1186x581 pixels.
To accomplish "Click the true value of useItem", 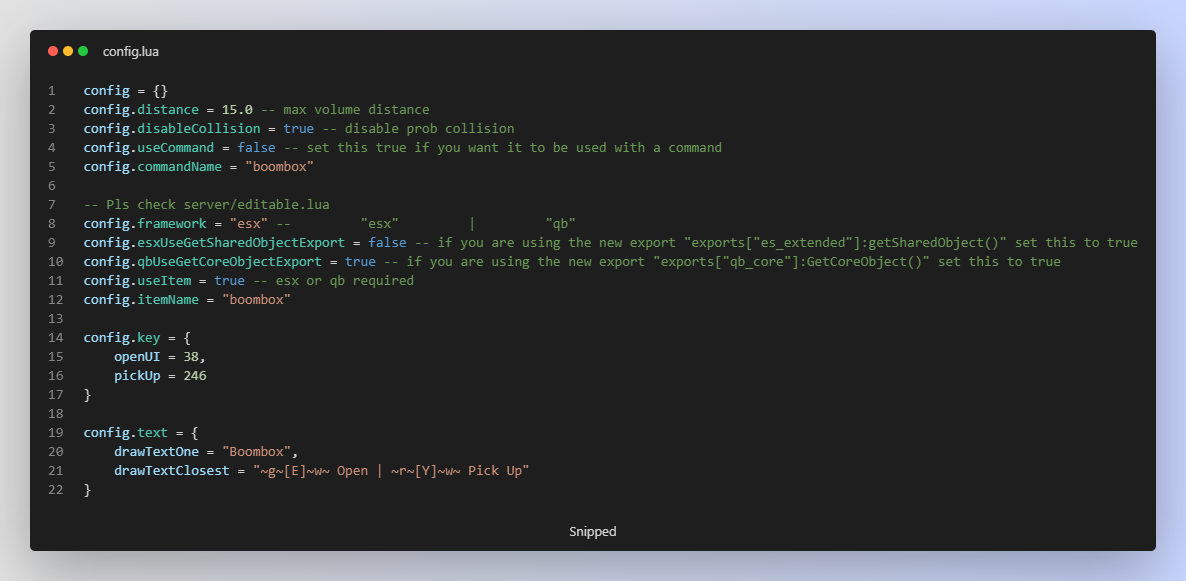I will [x=229, y=281].
